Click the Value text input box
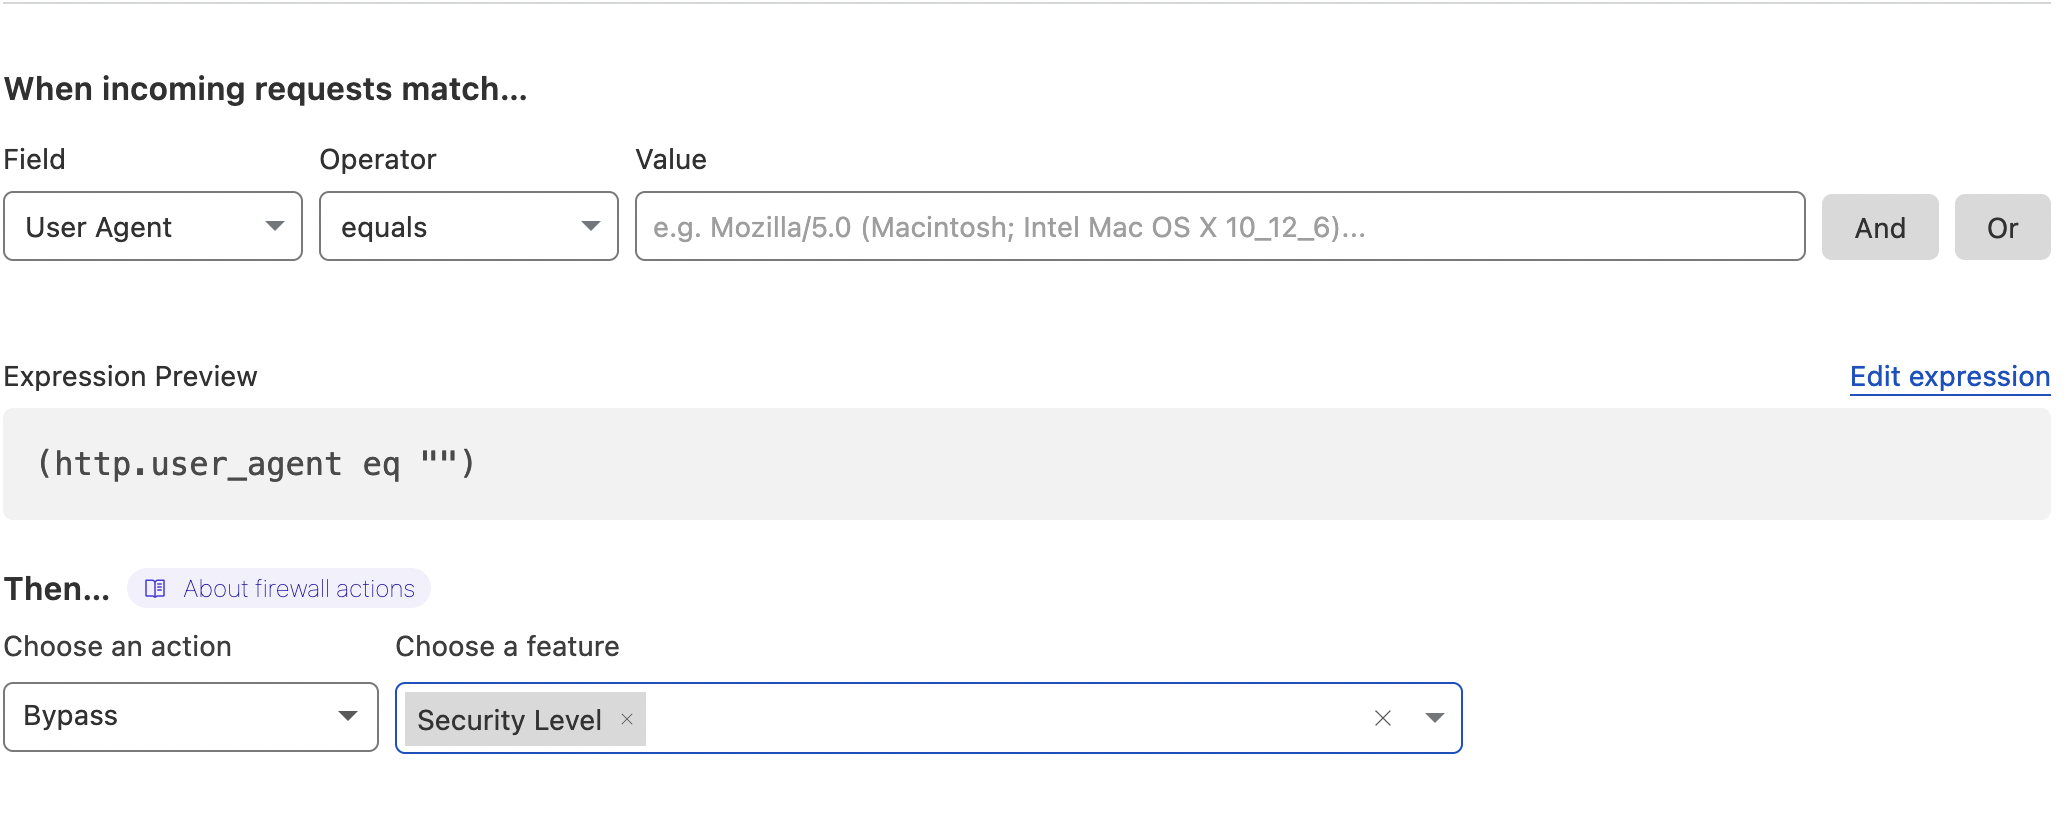Viewport: 2072px width, 816px height. (1219, 227)
